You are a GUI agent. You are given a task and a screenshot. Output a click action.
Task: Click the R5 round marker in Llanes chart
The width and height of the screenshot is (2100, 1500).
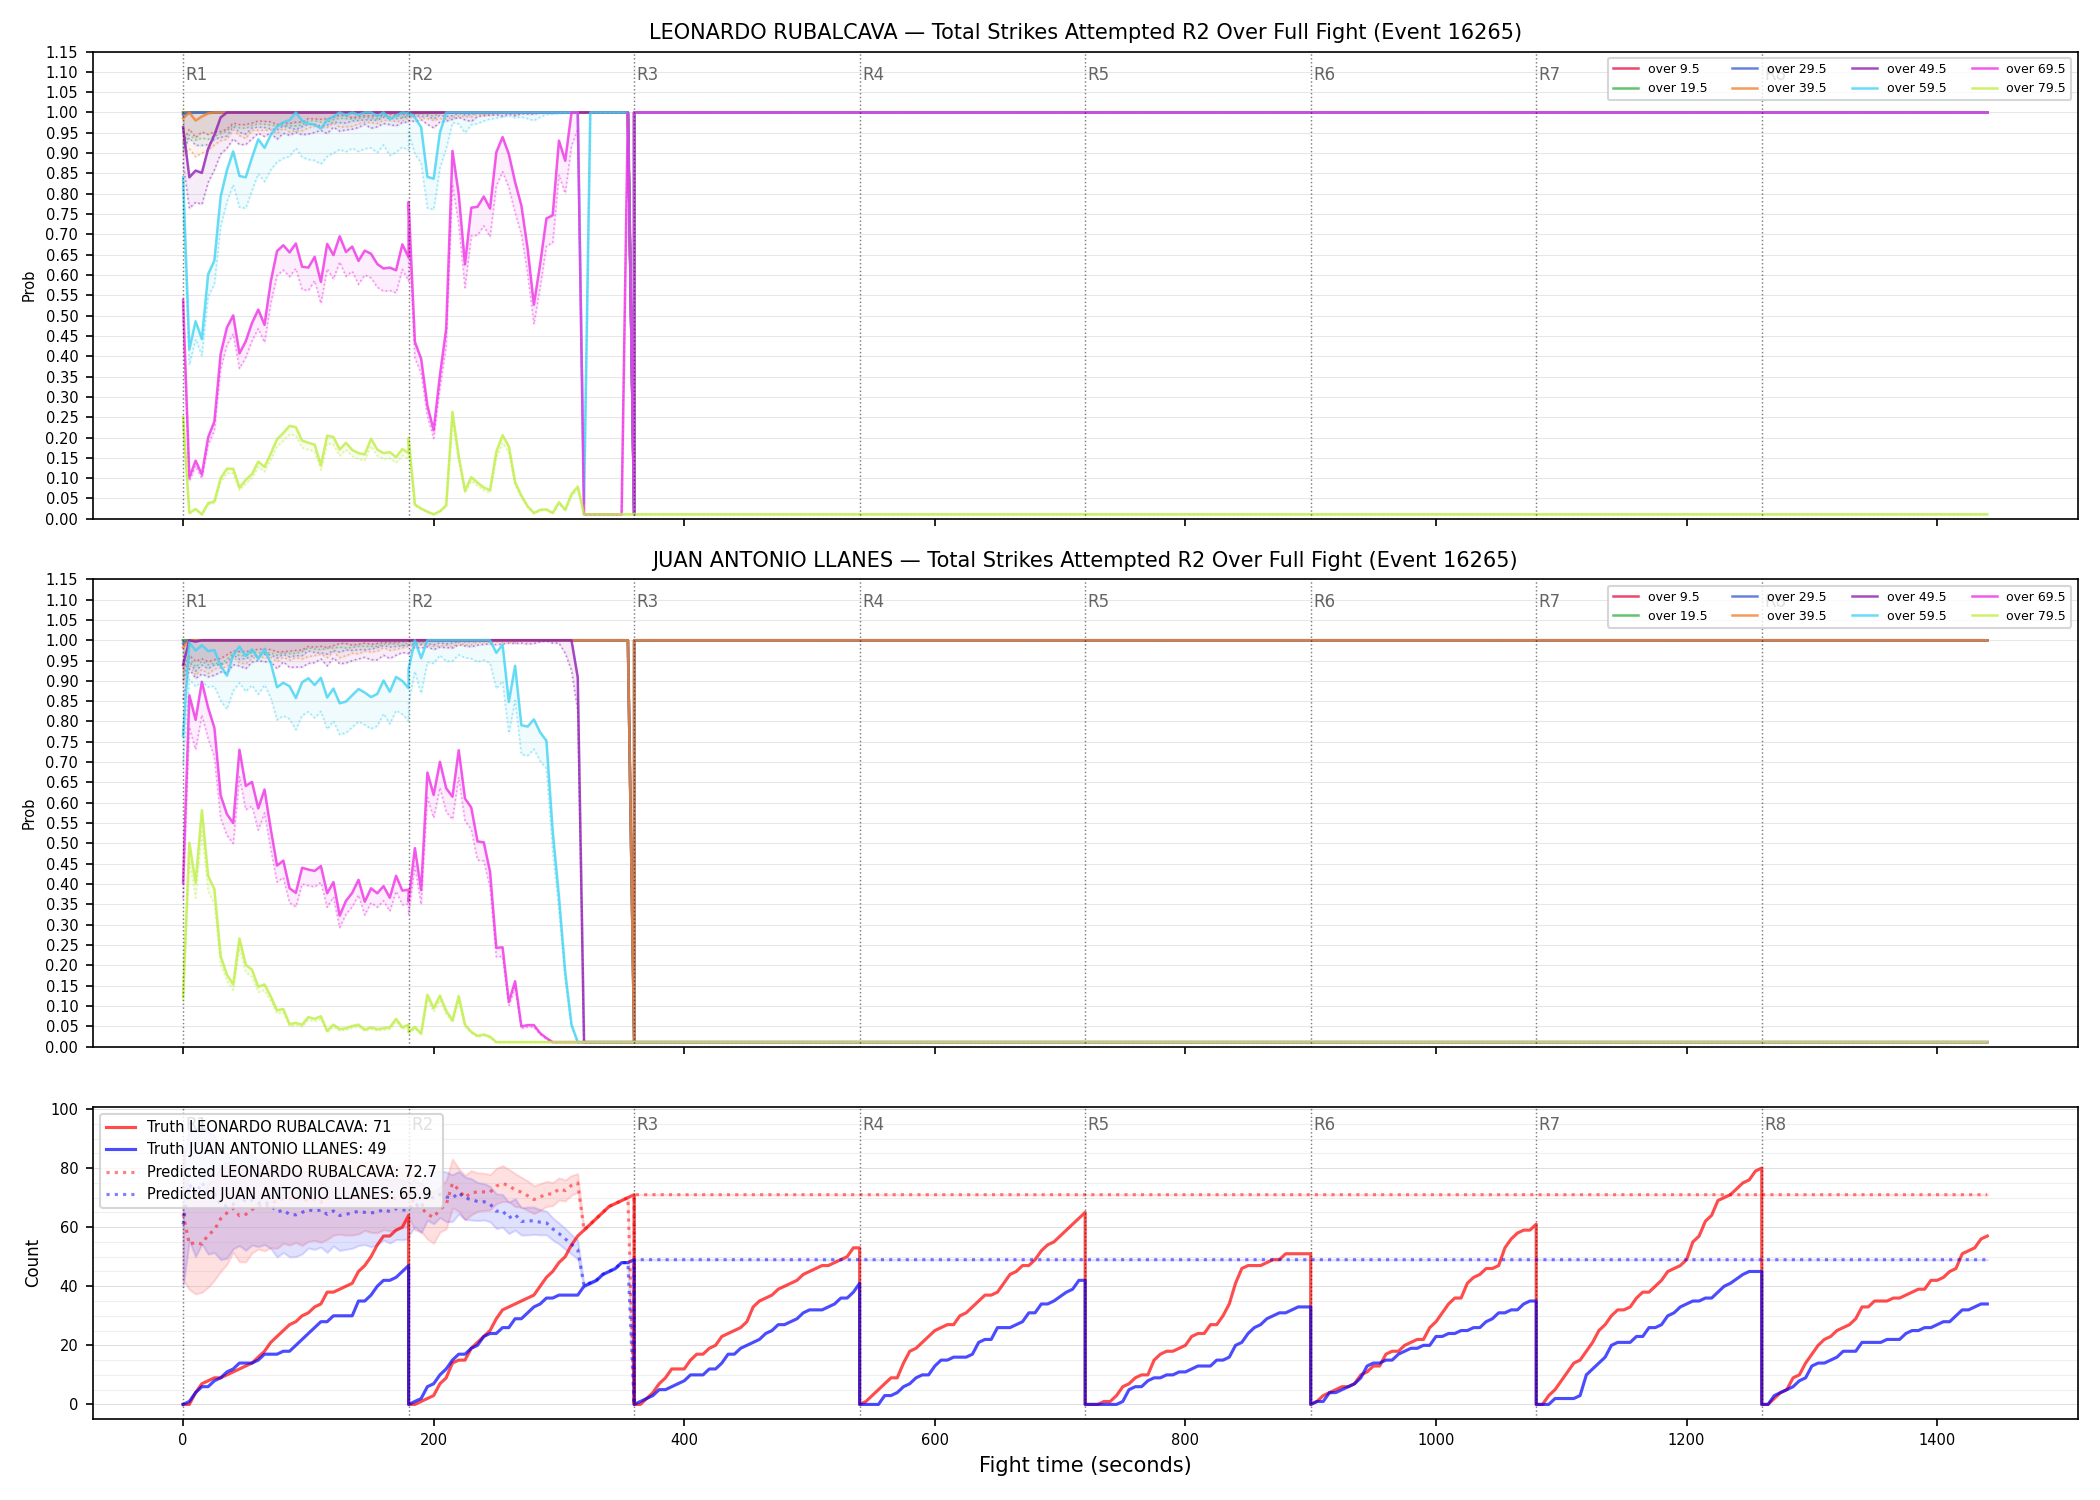(x=1098, y=601)
